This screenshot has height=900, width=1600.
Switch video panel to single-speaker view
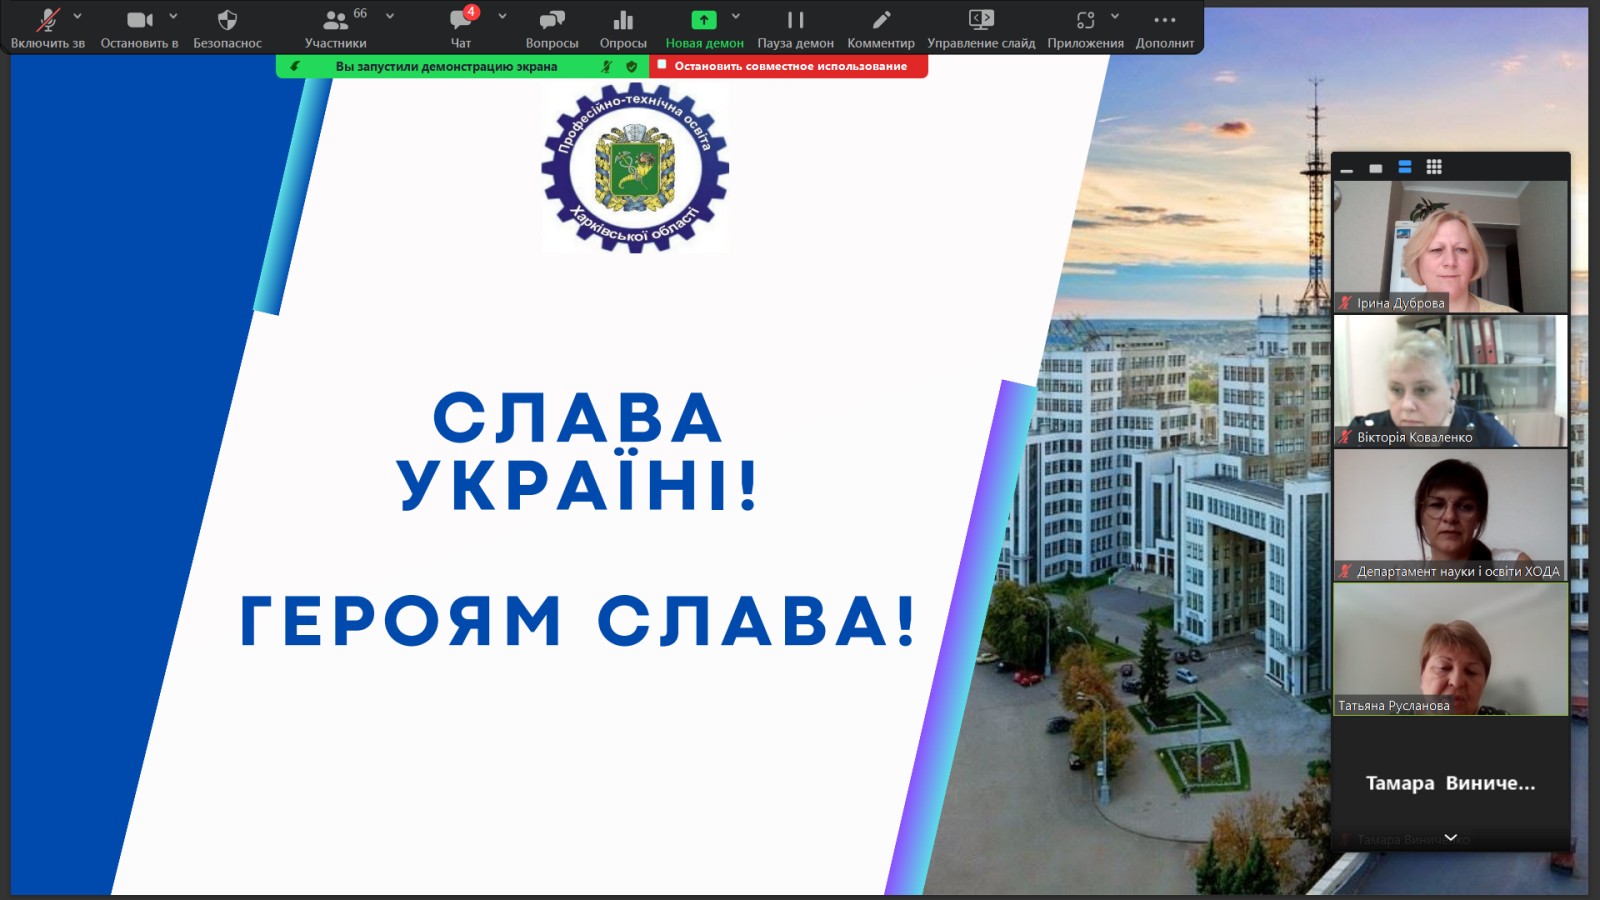coord(1376,168)
